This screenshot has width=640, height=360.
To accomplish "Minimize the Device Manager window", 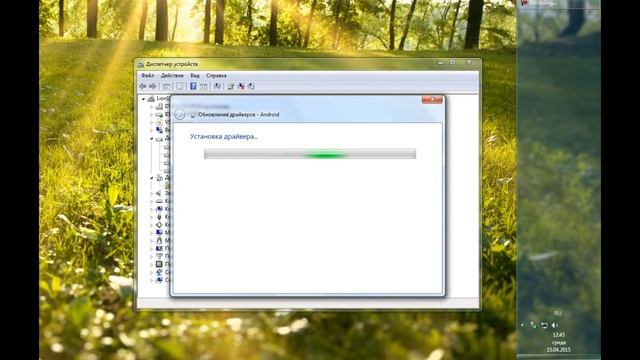I will [x=440, y=62].
